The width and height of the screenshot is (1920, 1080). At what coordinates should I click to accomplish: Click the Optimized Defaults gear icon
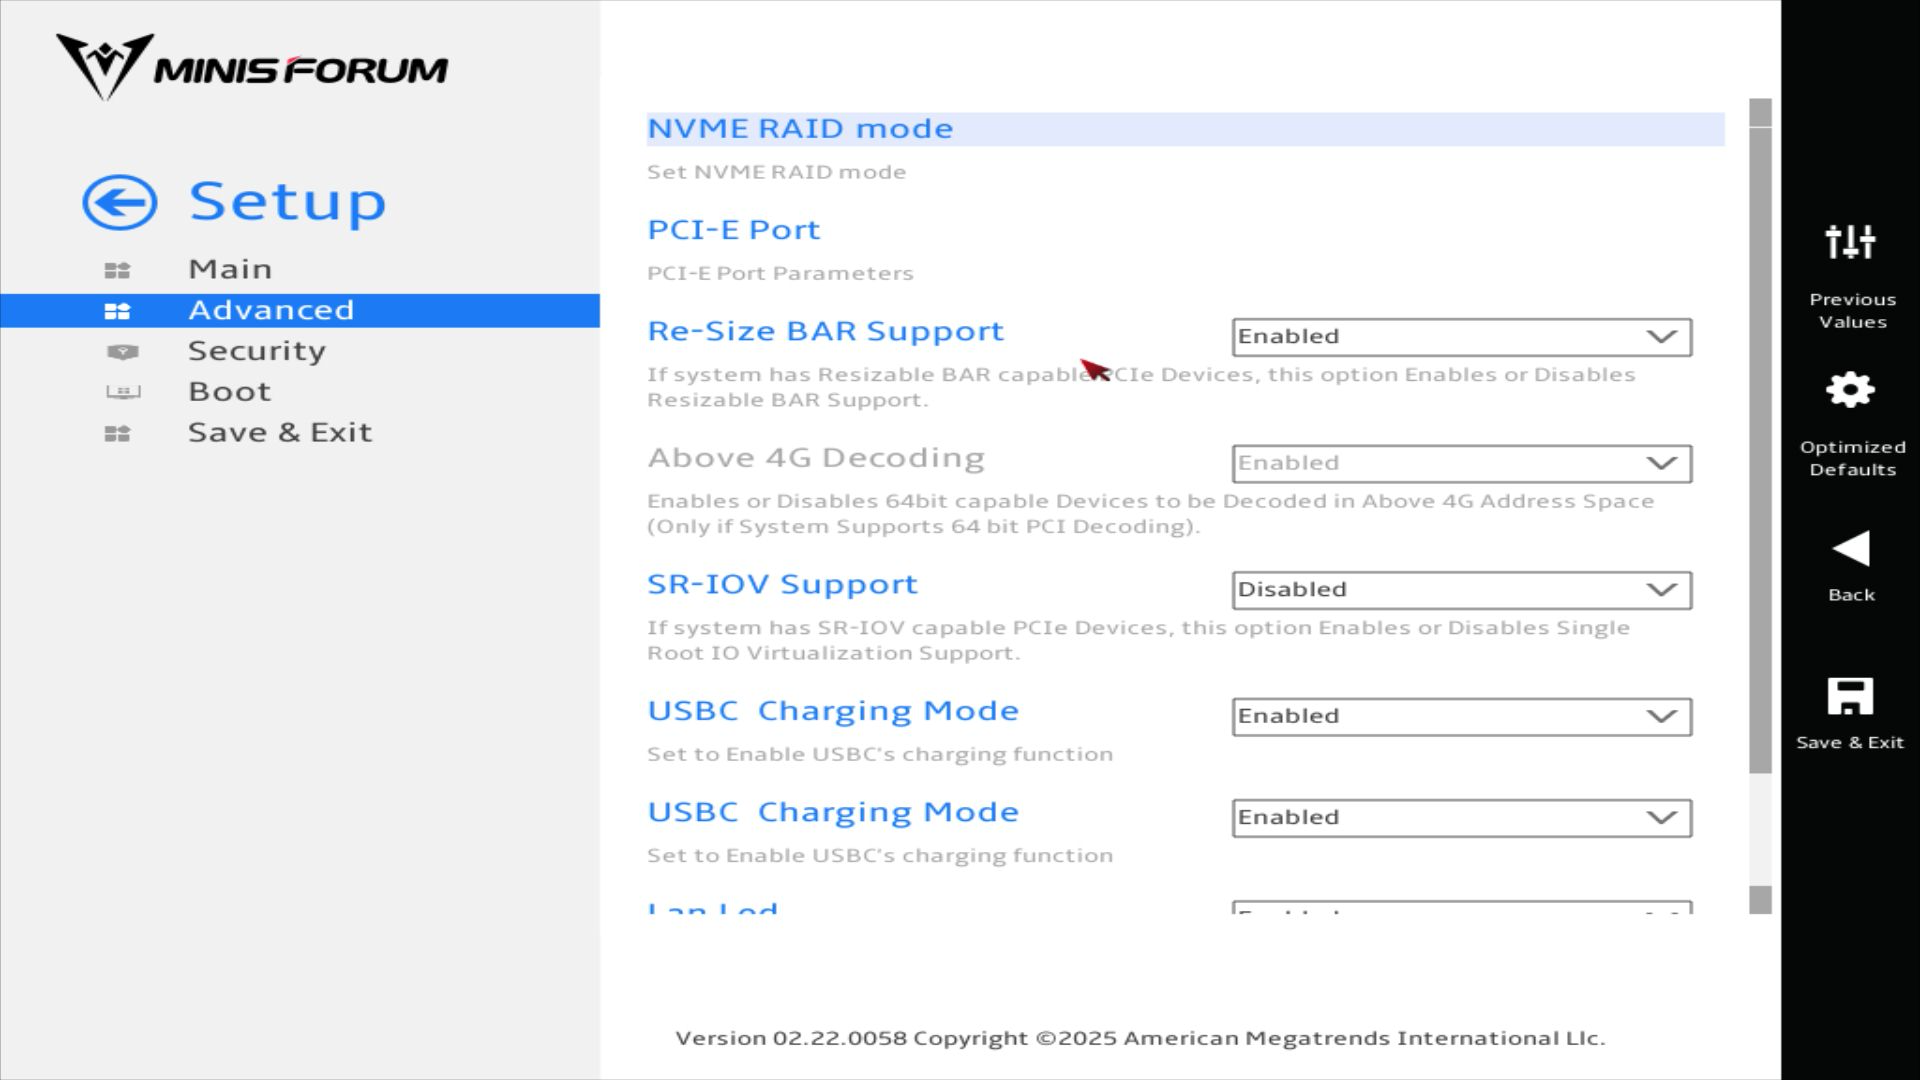[1850, 390]
